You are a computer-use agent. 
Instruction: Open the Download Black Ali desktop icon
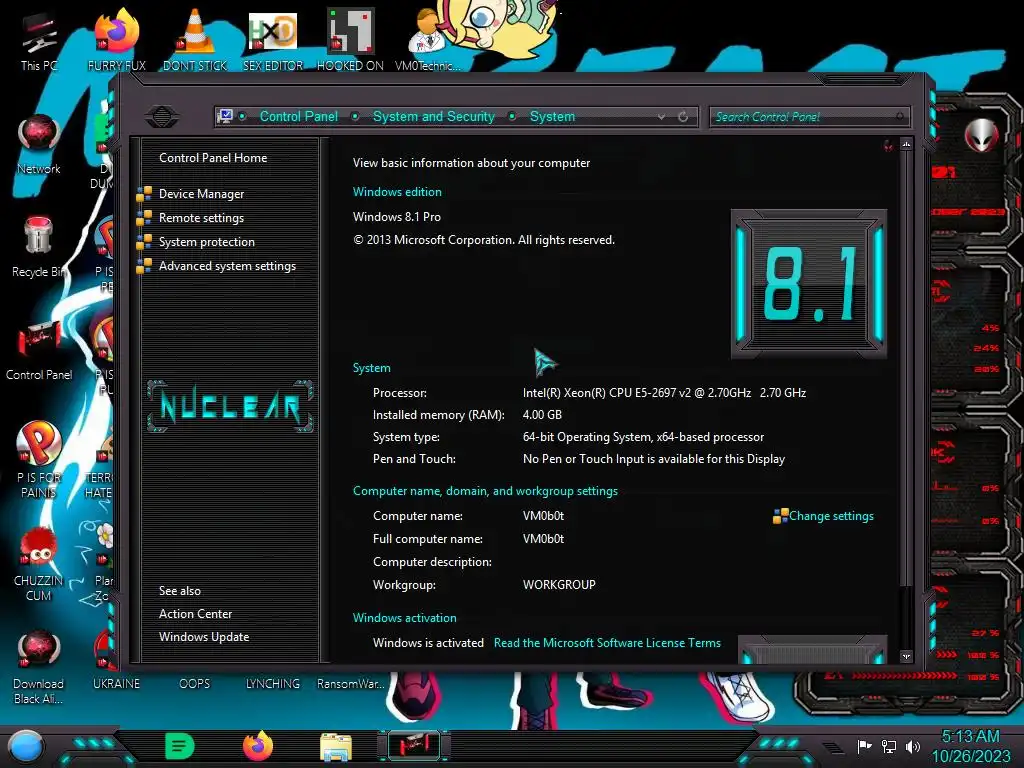(39, 667)
